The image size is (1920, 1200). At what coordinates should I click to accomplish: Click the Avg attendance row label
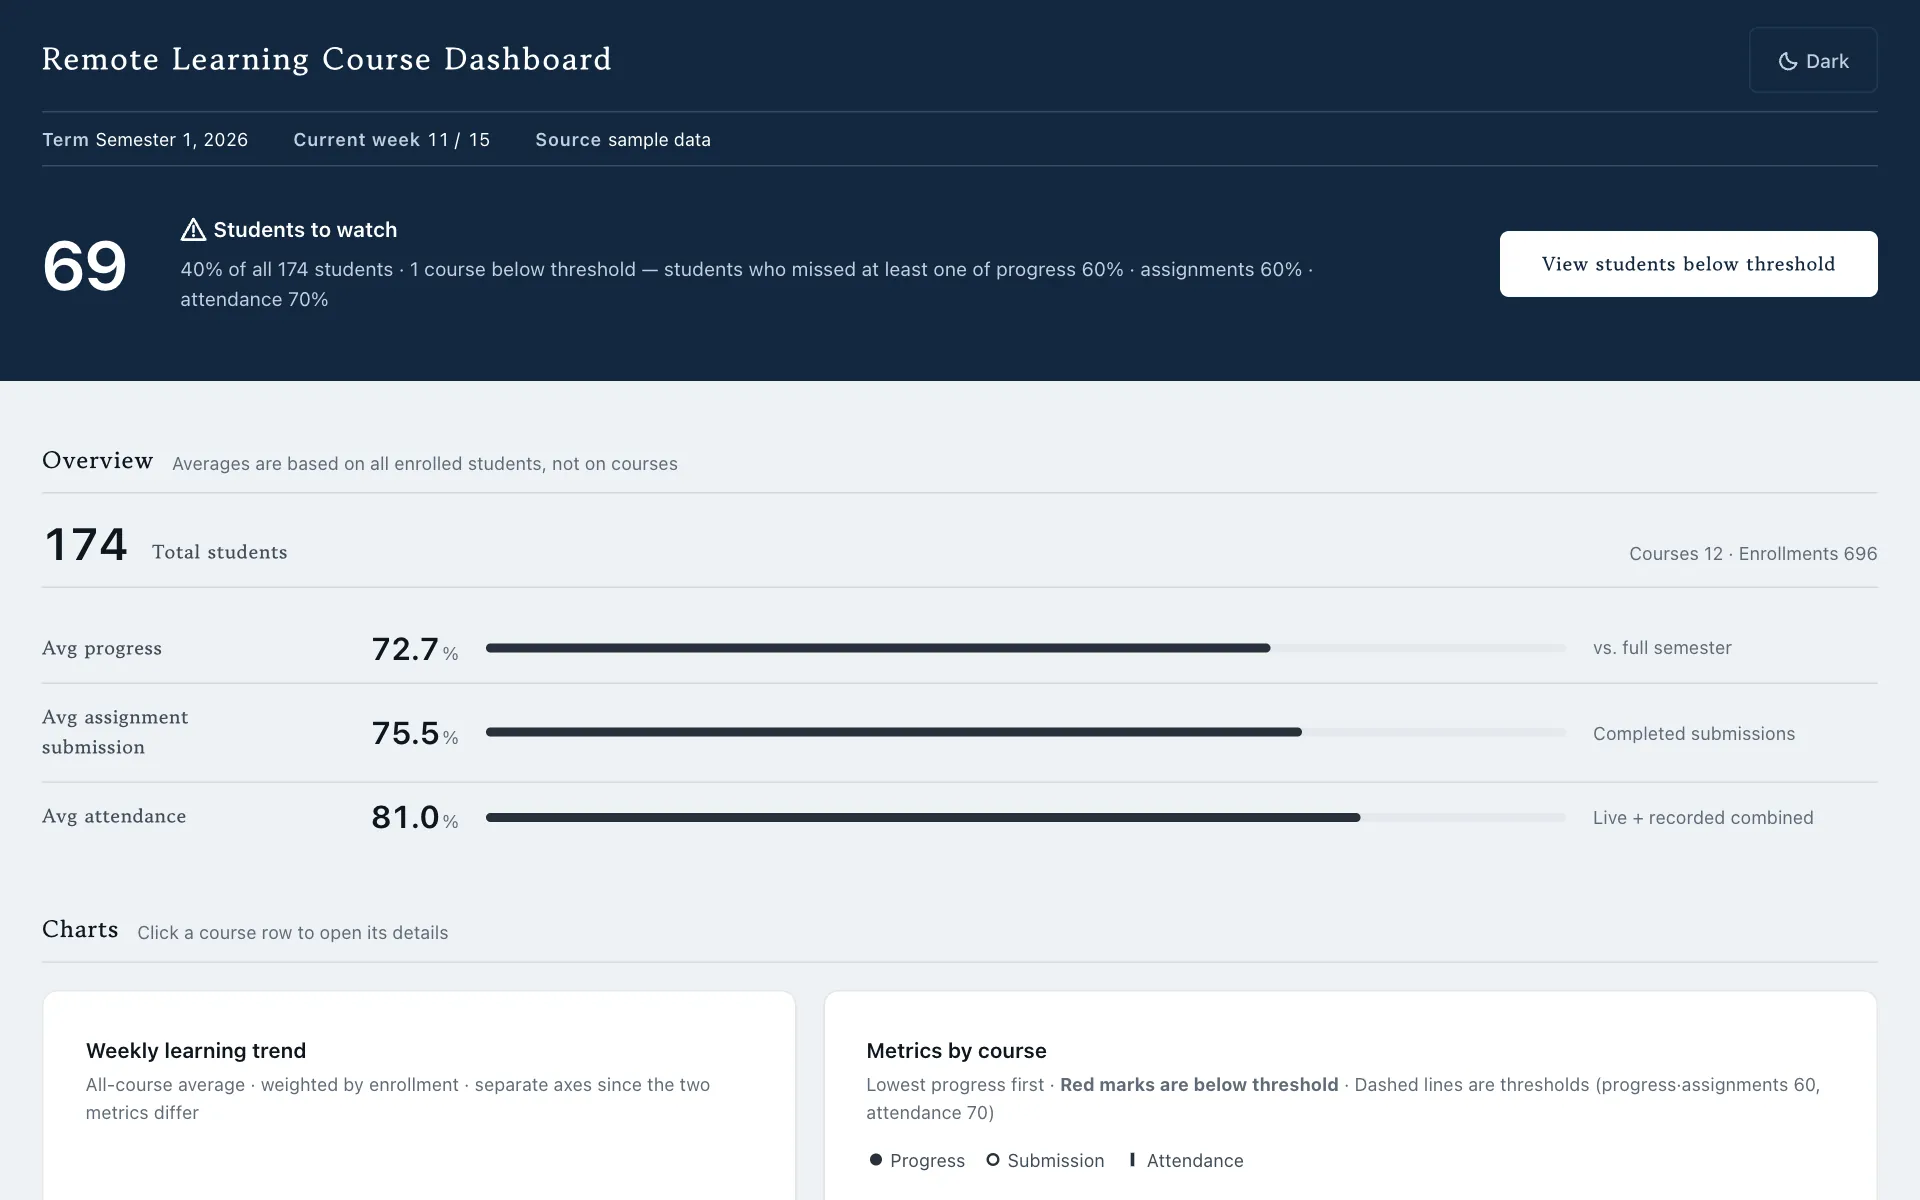pyautogui.click(x=114, y=816)
